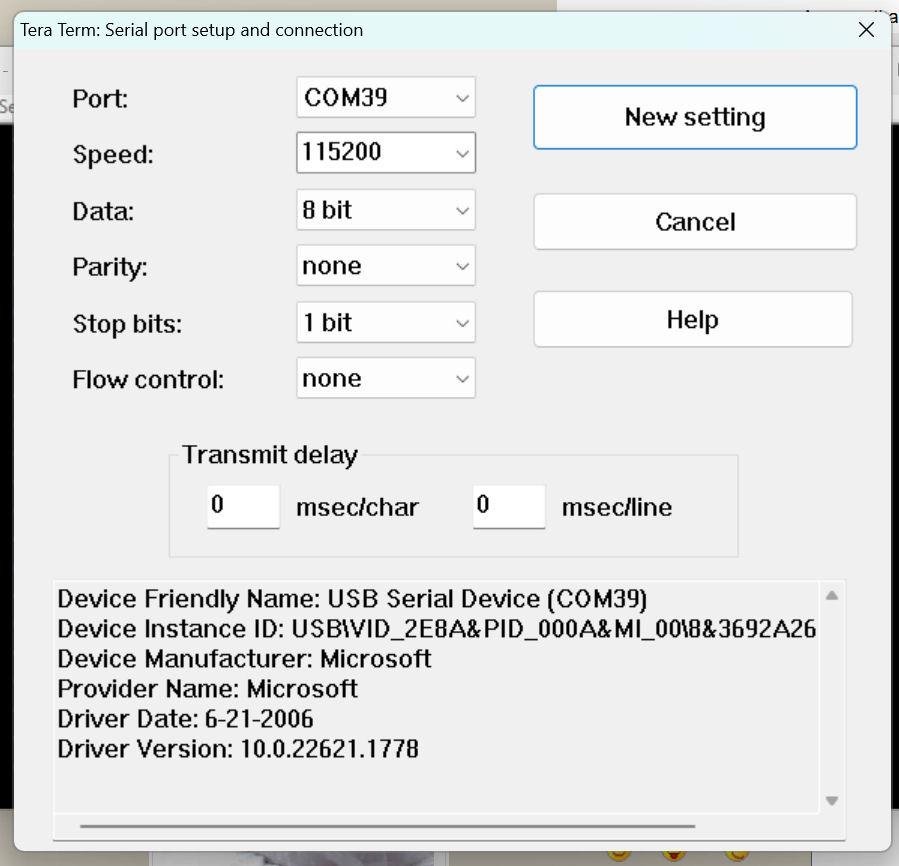Click the msec/line transmit delay field
Screen dimensions: 899x866
[x=508, y=506]
